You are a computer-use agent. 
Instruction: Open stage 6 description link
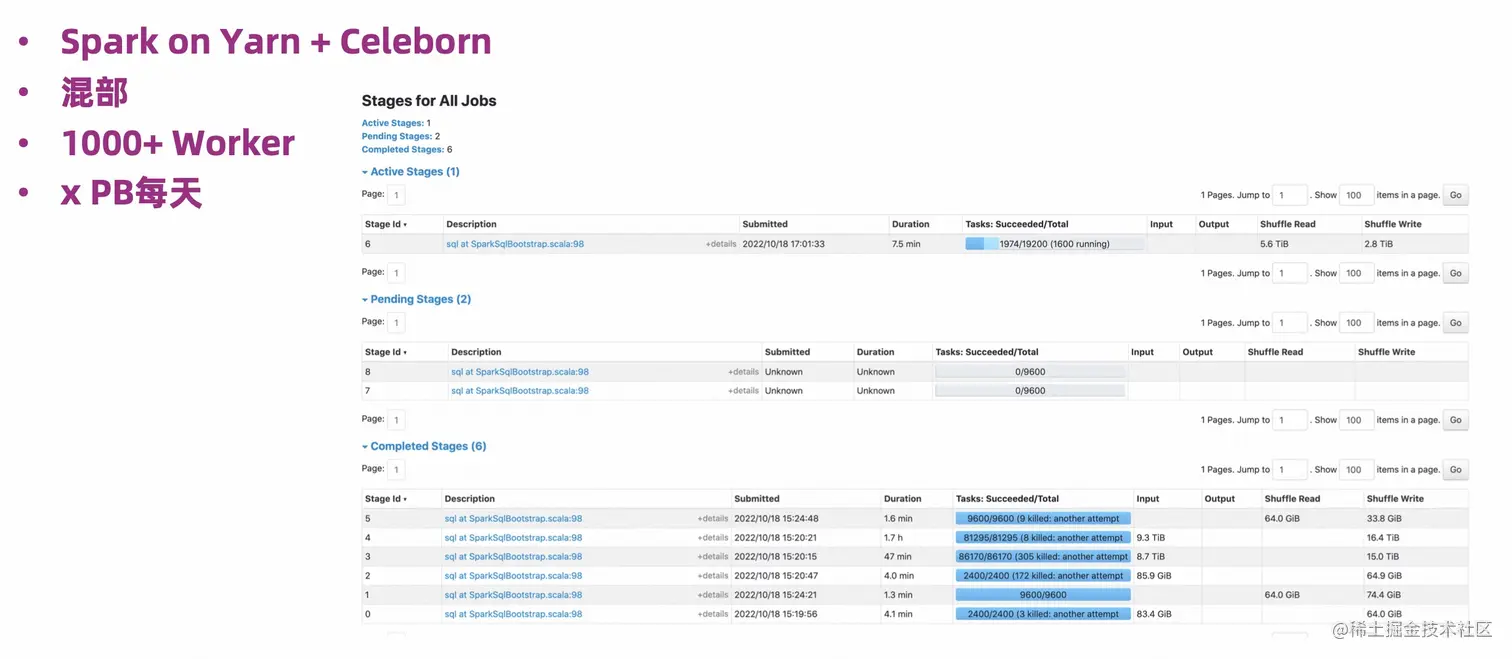[x=515, y=244]
